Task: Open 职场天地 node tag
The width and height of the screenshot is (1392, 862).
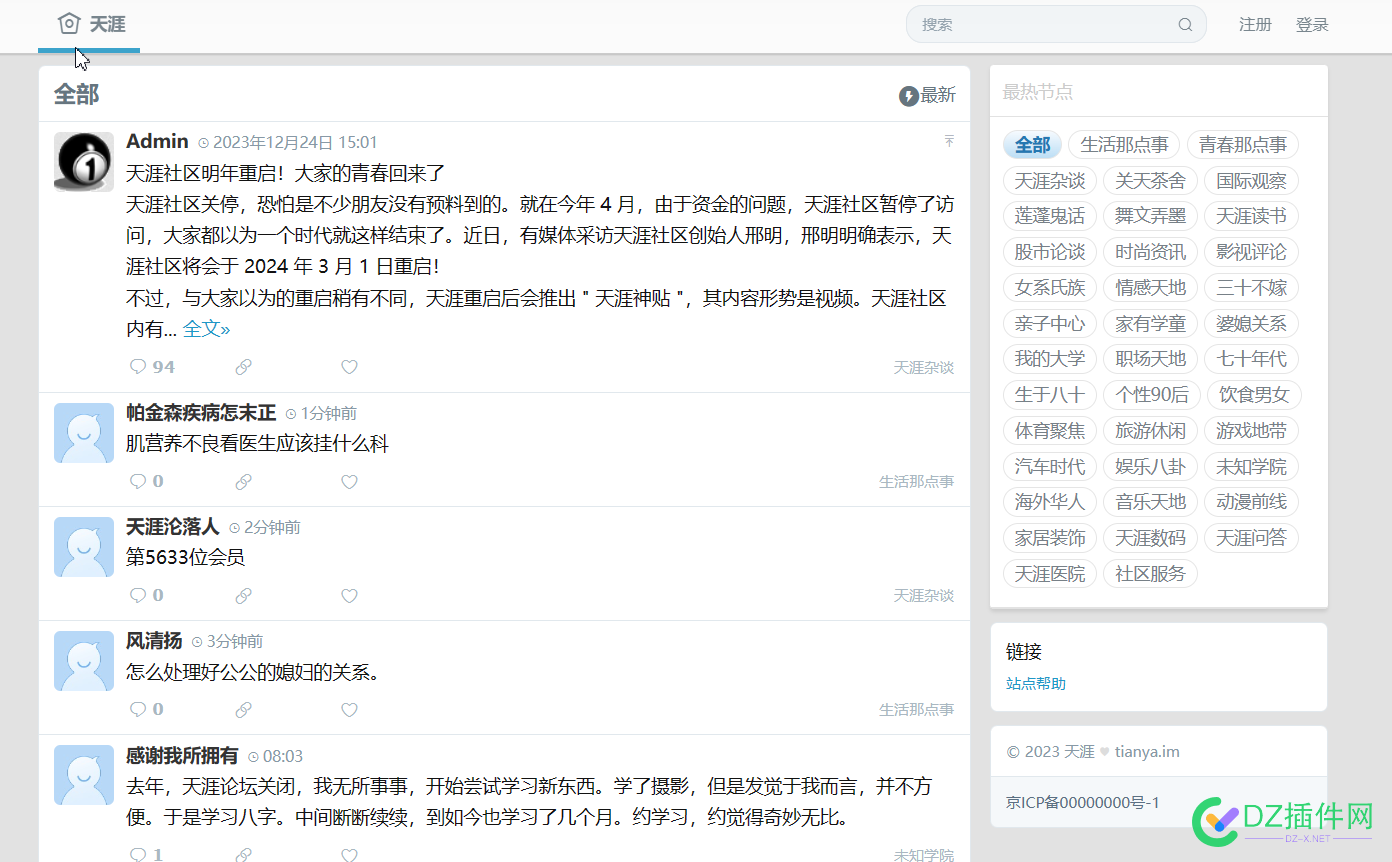Action: [x=1150, y=359]
